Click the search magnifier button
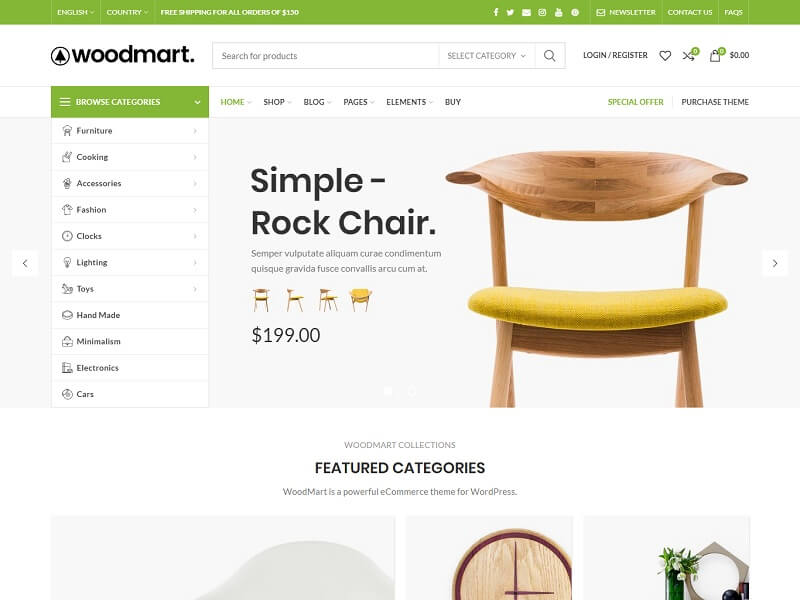This screenshot has width=800, height=600. coord(549,56)
